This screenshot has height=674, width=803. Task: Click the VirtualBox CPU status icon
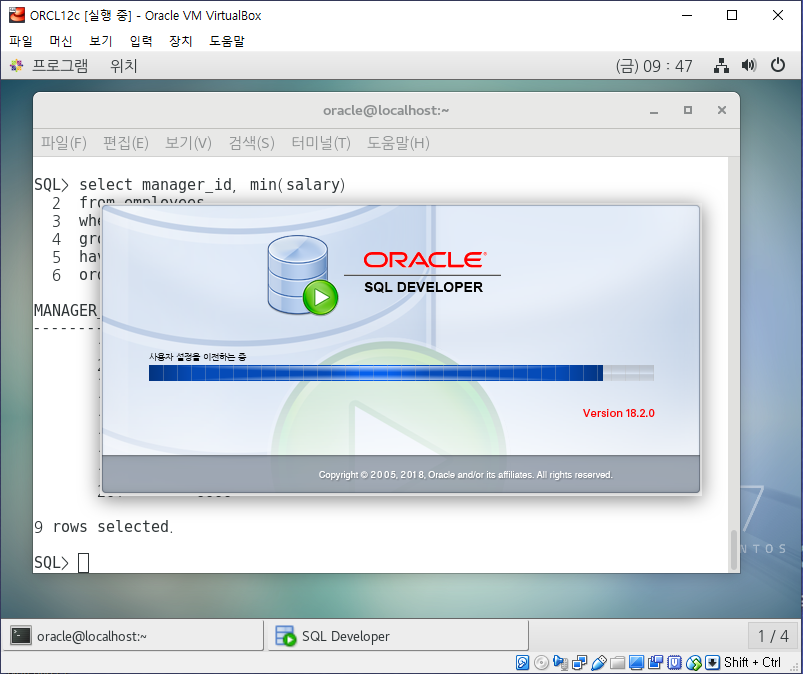point(674,662)
